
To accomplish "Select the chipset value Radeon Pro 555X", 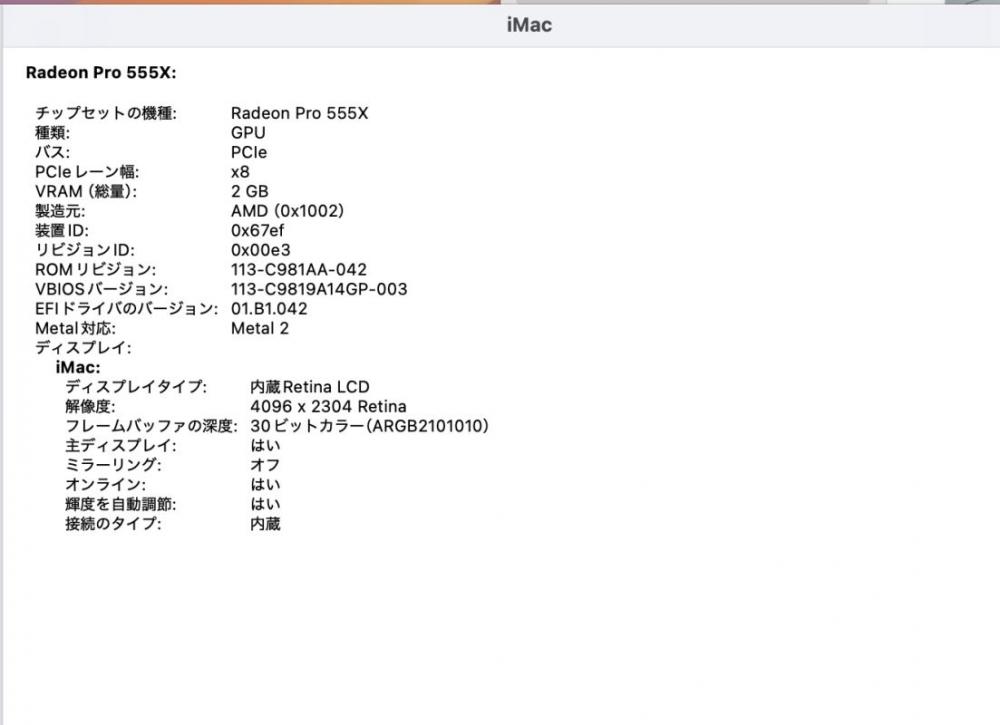I will [x=300, y=114].
